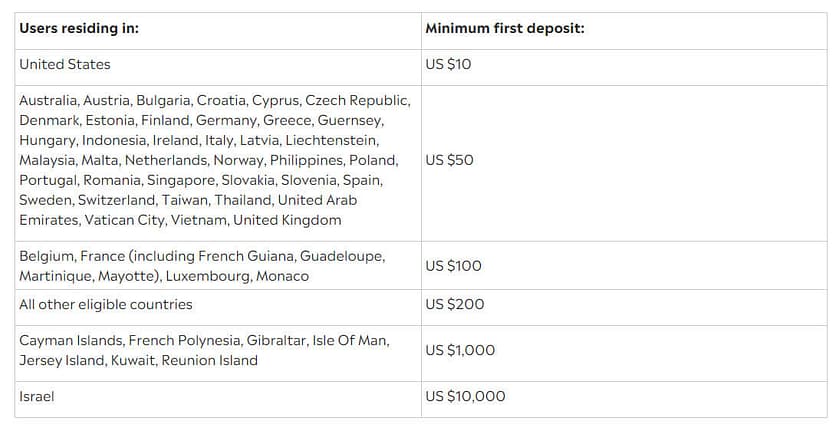Click the US $1,000 deposit value
This screenshot has width=839, height=428.
coord(460,350)
